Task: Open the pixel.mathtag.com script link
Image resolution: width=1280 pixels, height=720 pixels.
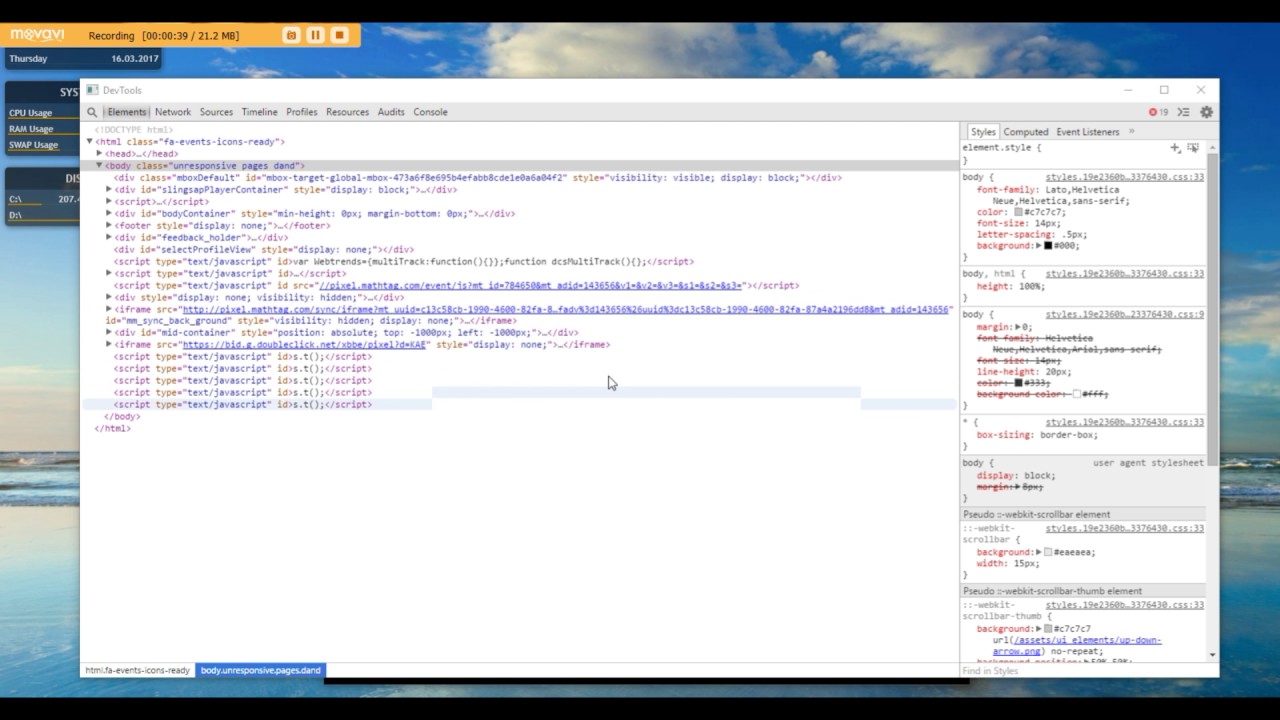Action: pyautogui.click(x=530, y=285)
